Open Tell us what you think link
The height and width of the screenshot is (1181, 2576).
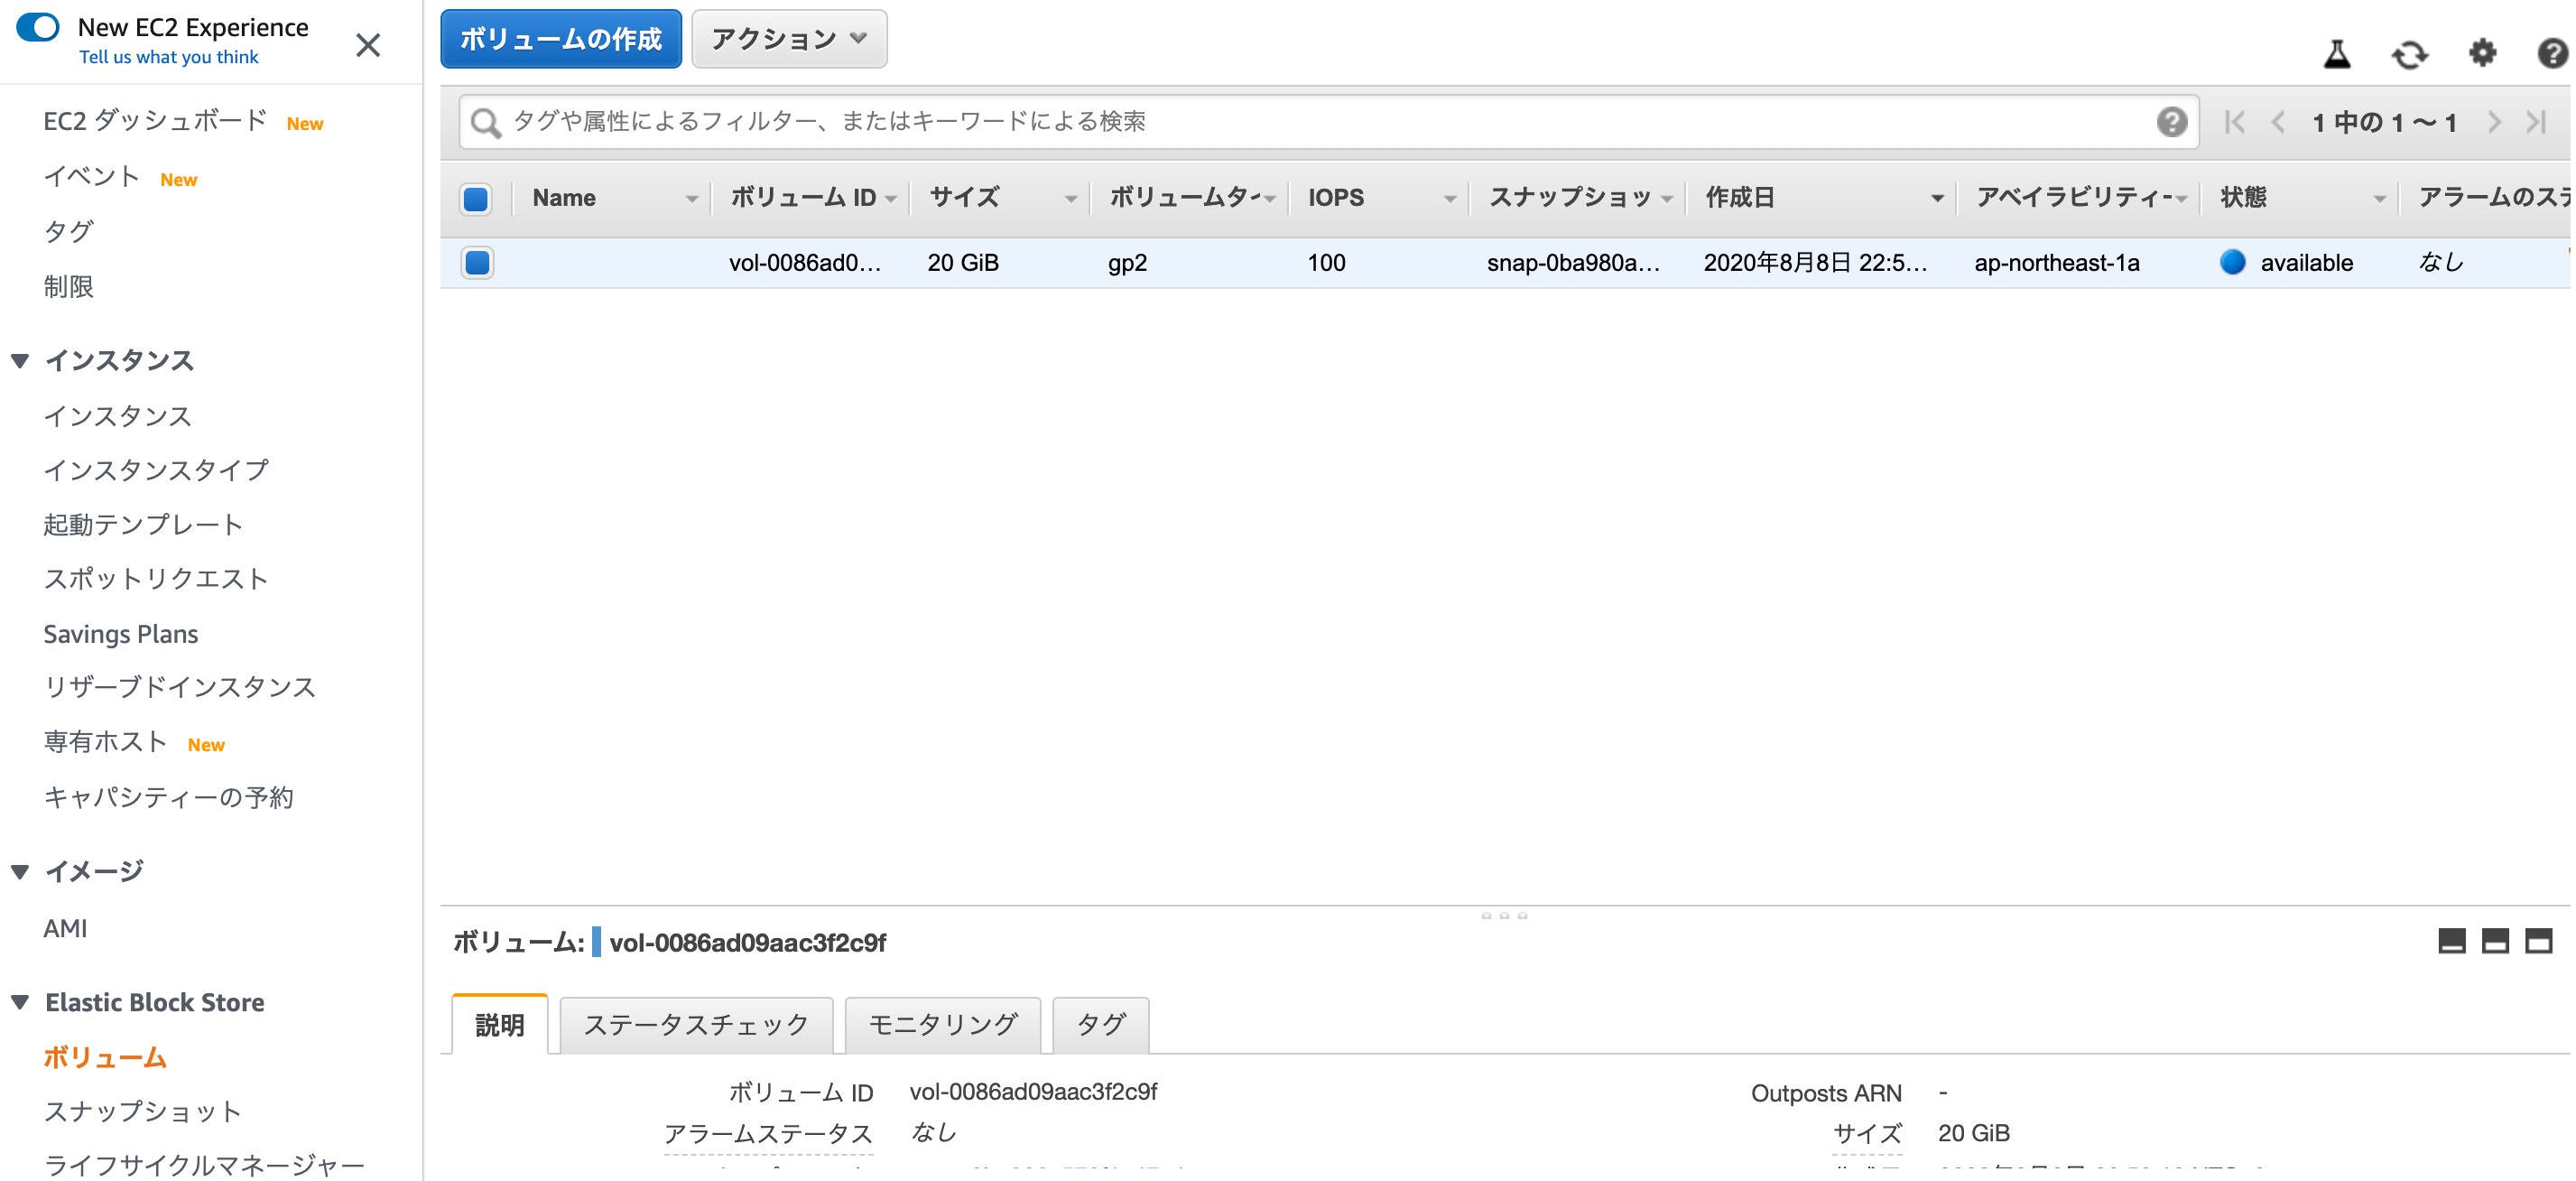[169, 57]
